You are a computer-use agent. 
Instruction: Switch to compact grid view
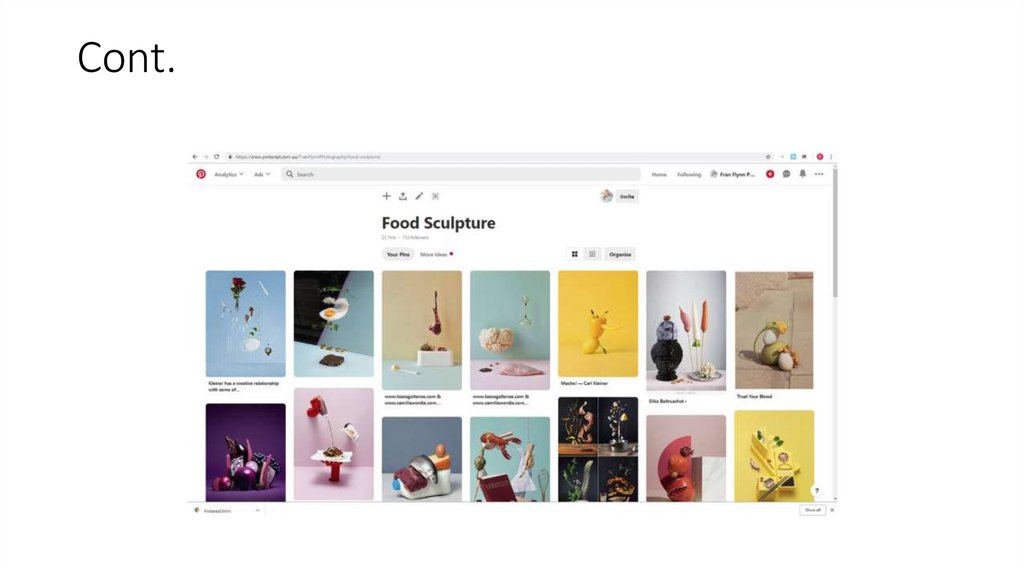(592, 254)
